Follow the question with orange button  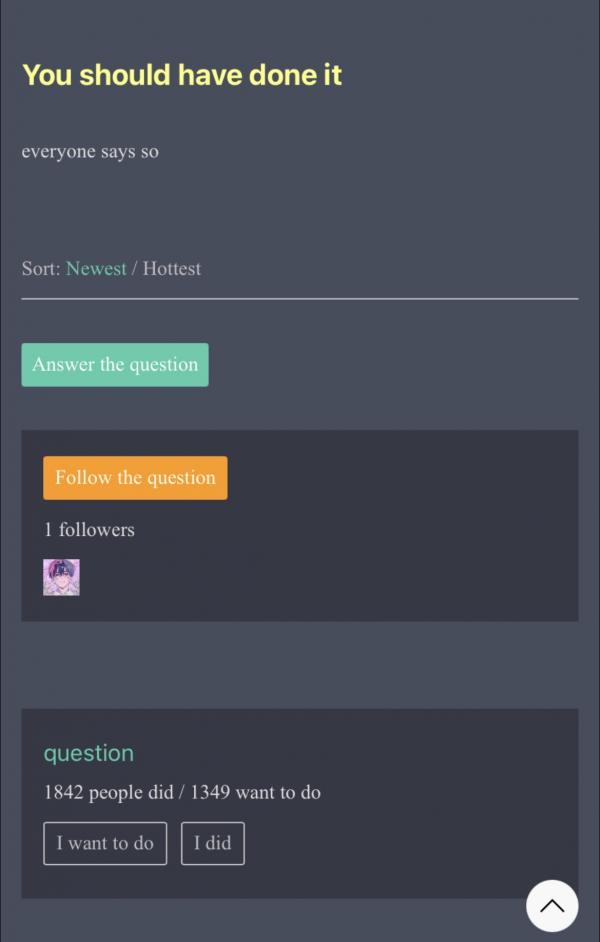[135, 478]
